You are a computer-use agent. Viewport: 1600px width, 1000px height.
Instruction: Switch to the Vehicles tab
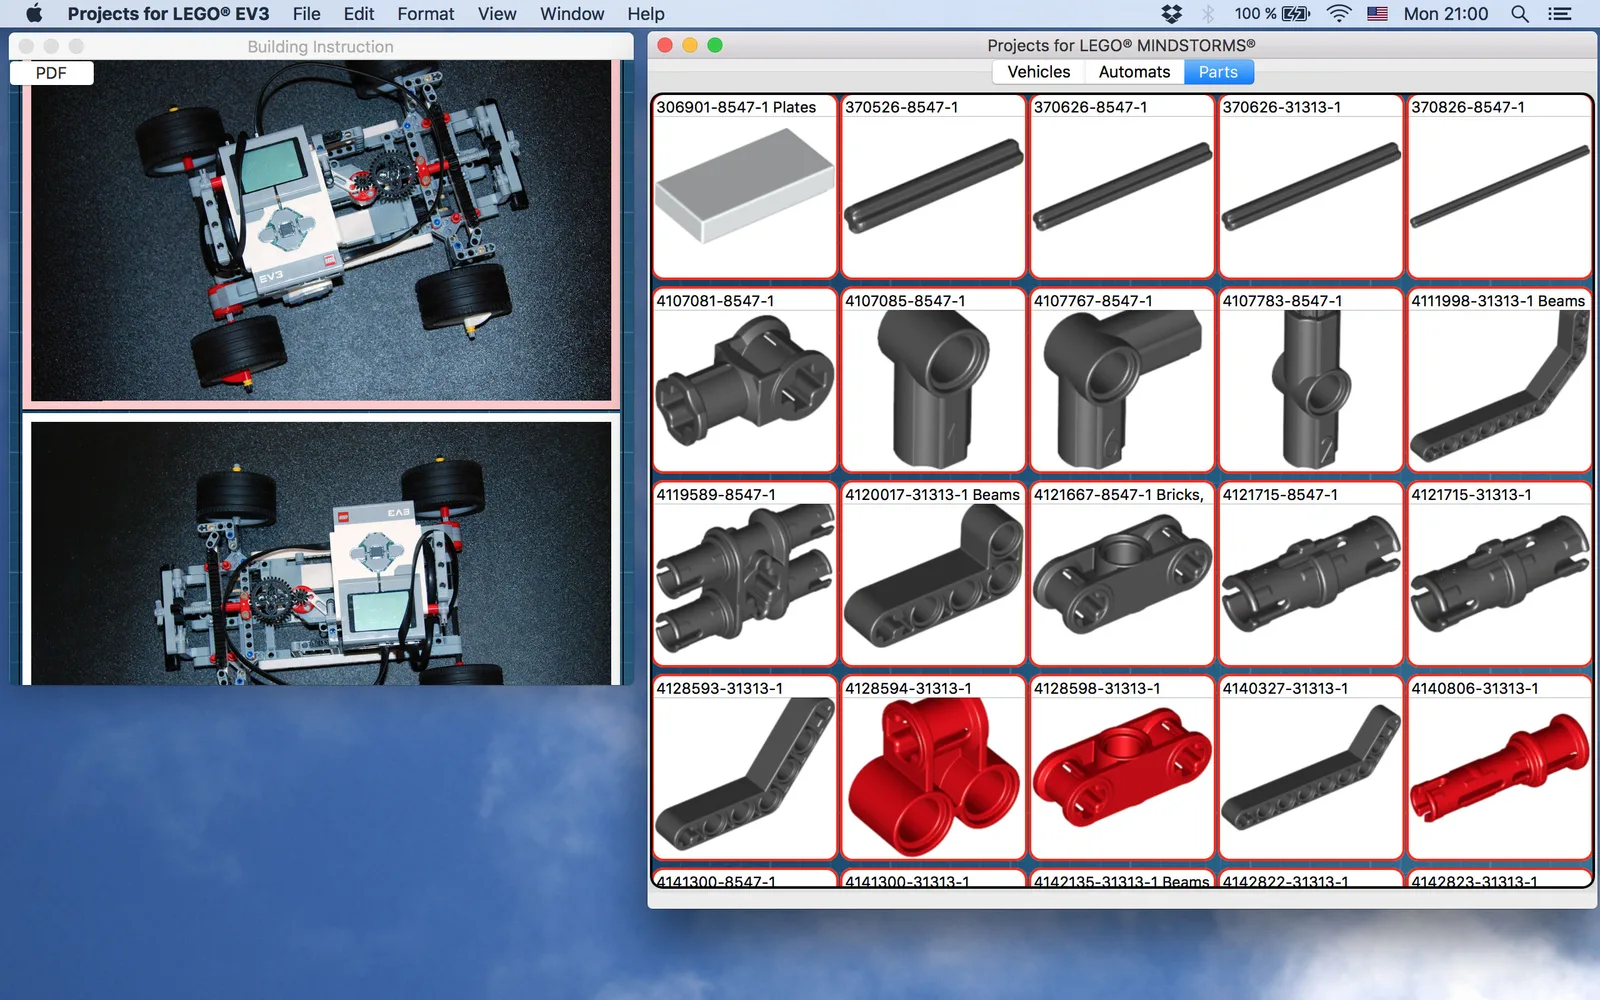point(1039,72)
